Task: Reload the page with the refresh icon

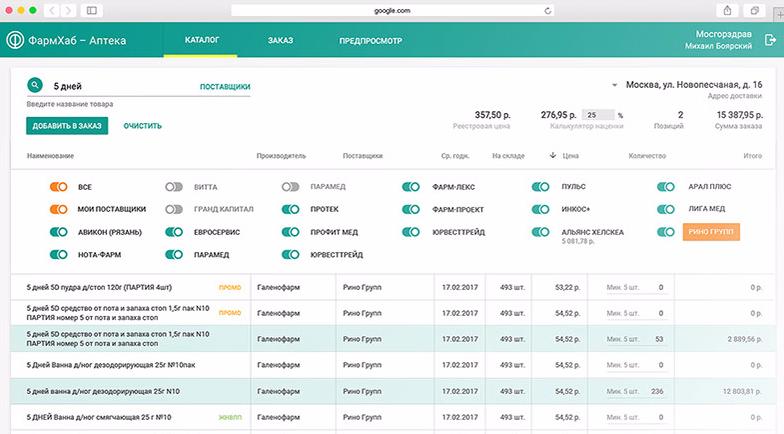Action: click(x=548, y=10)
